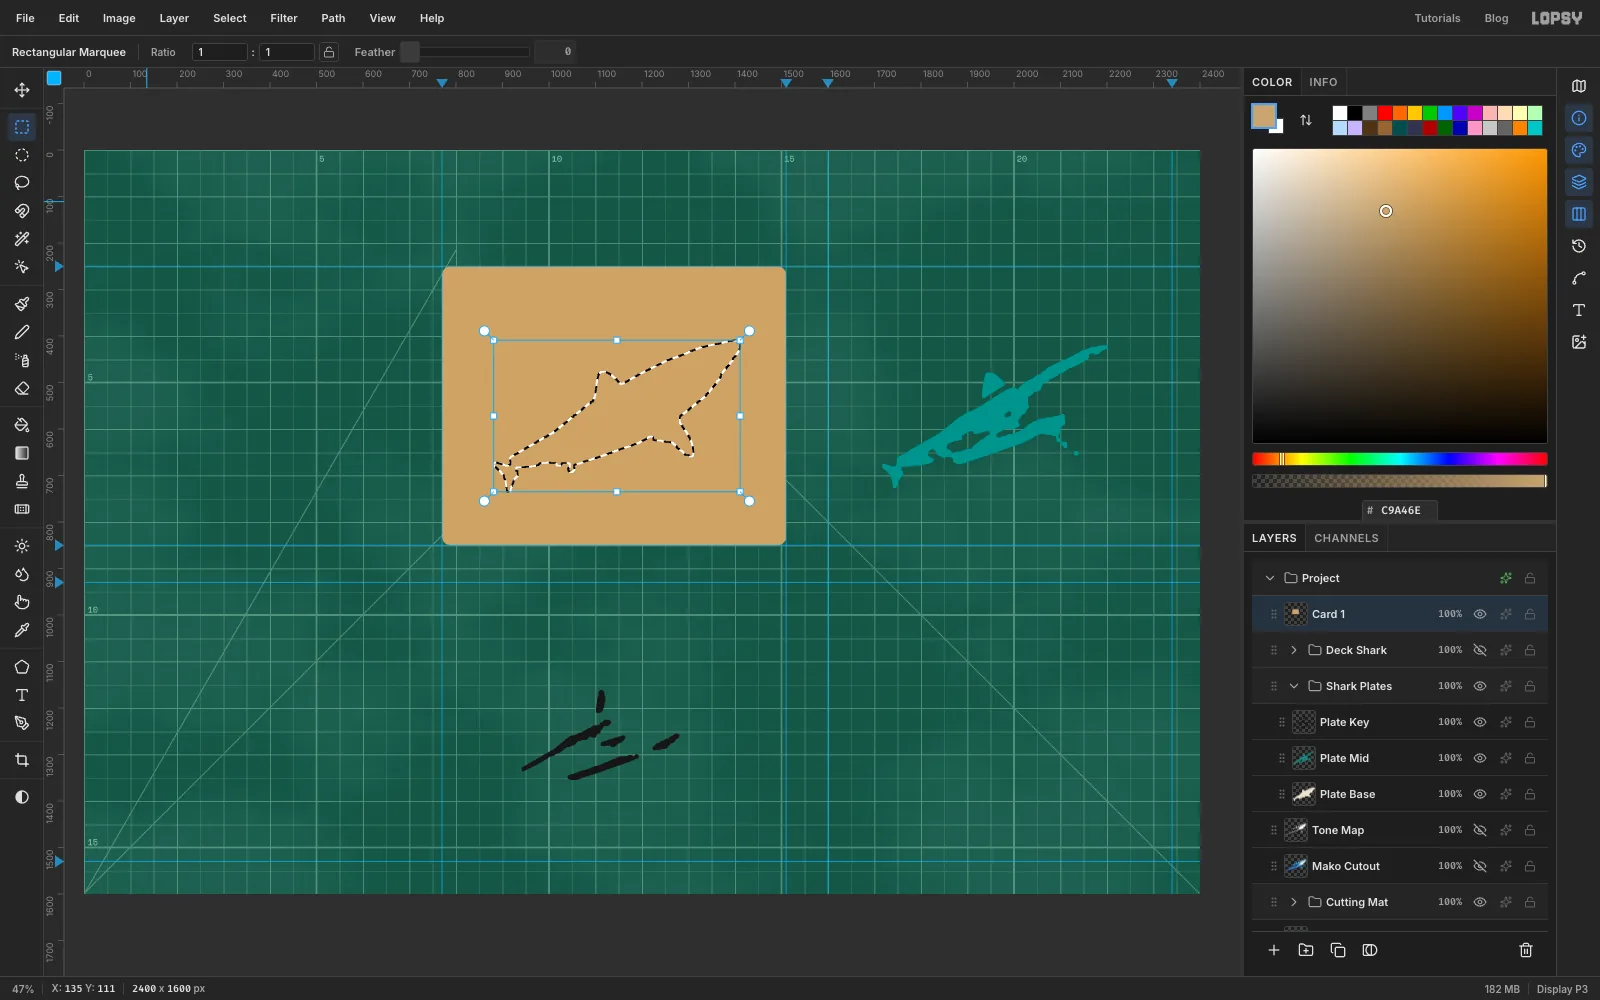Hide the Card 1 layer
The height and width of the screenshot is (1000, 1600).
pyautogui.click(x=1480, y=614)
